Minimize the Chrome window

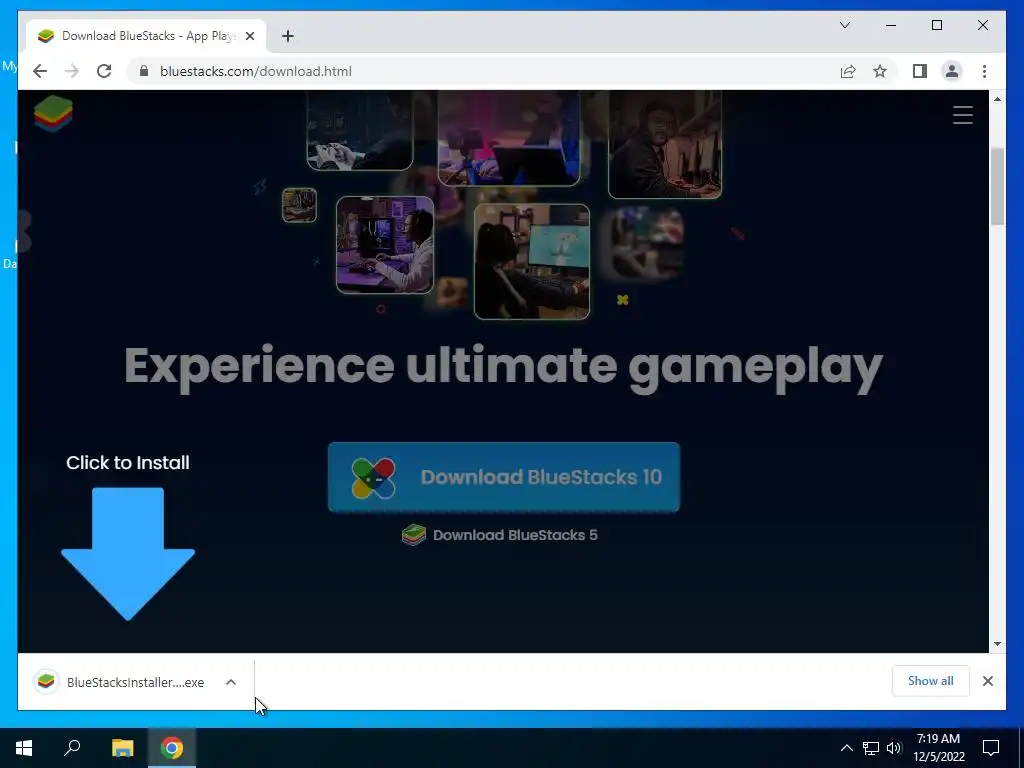point(891,25)
